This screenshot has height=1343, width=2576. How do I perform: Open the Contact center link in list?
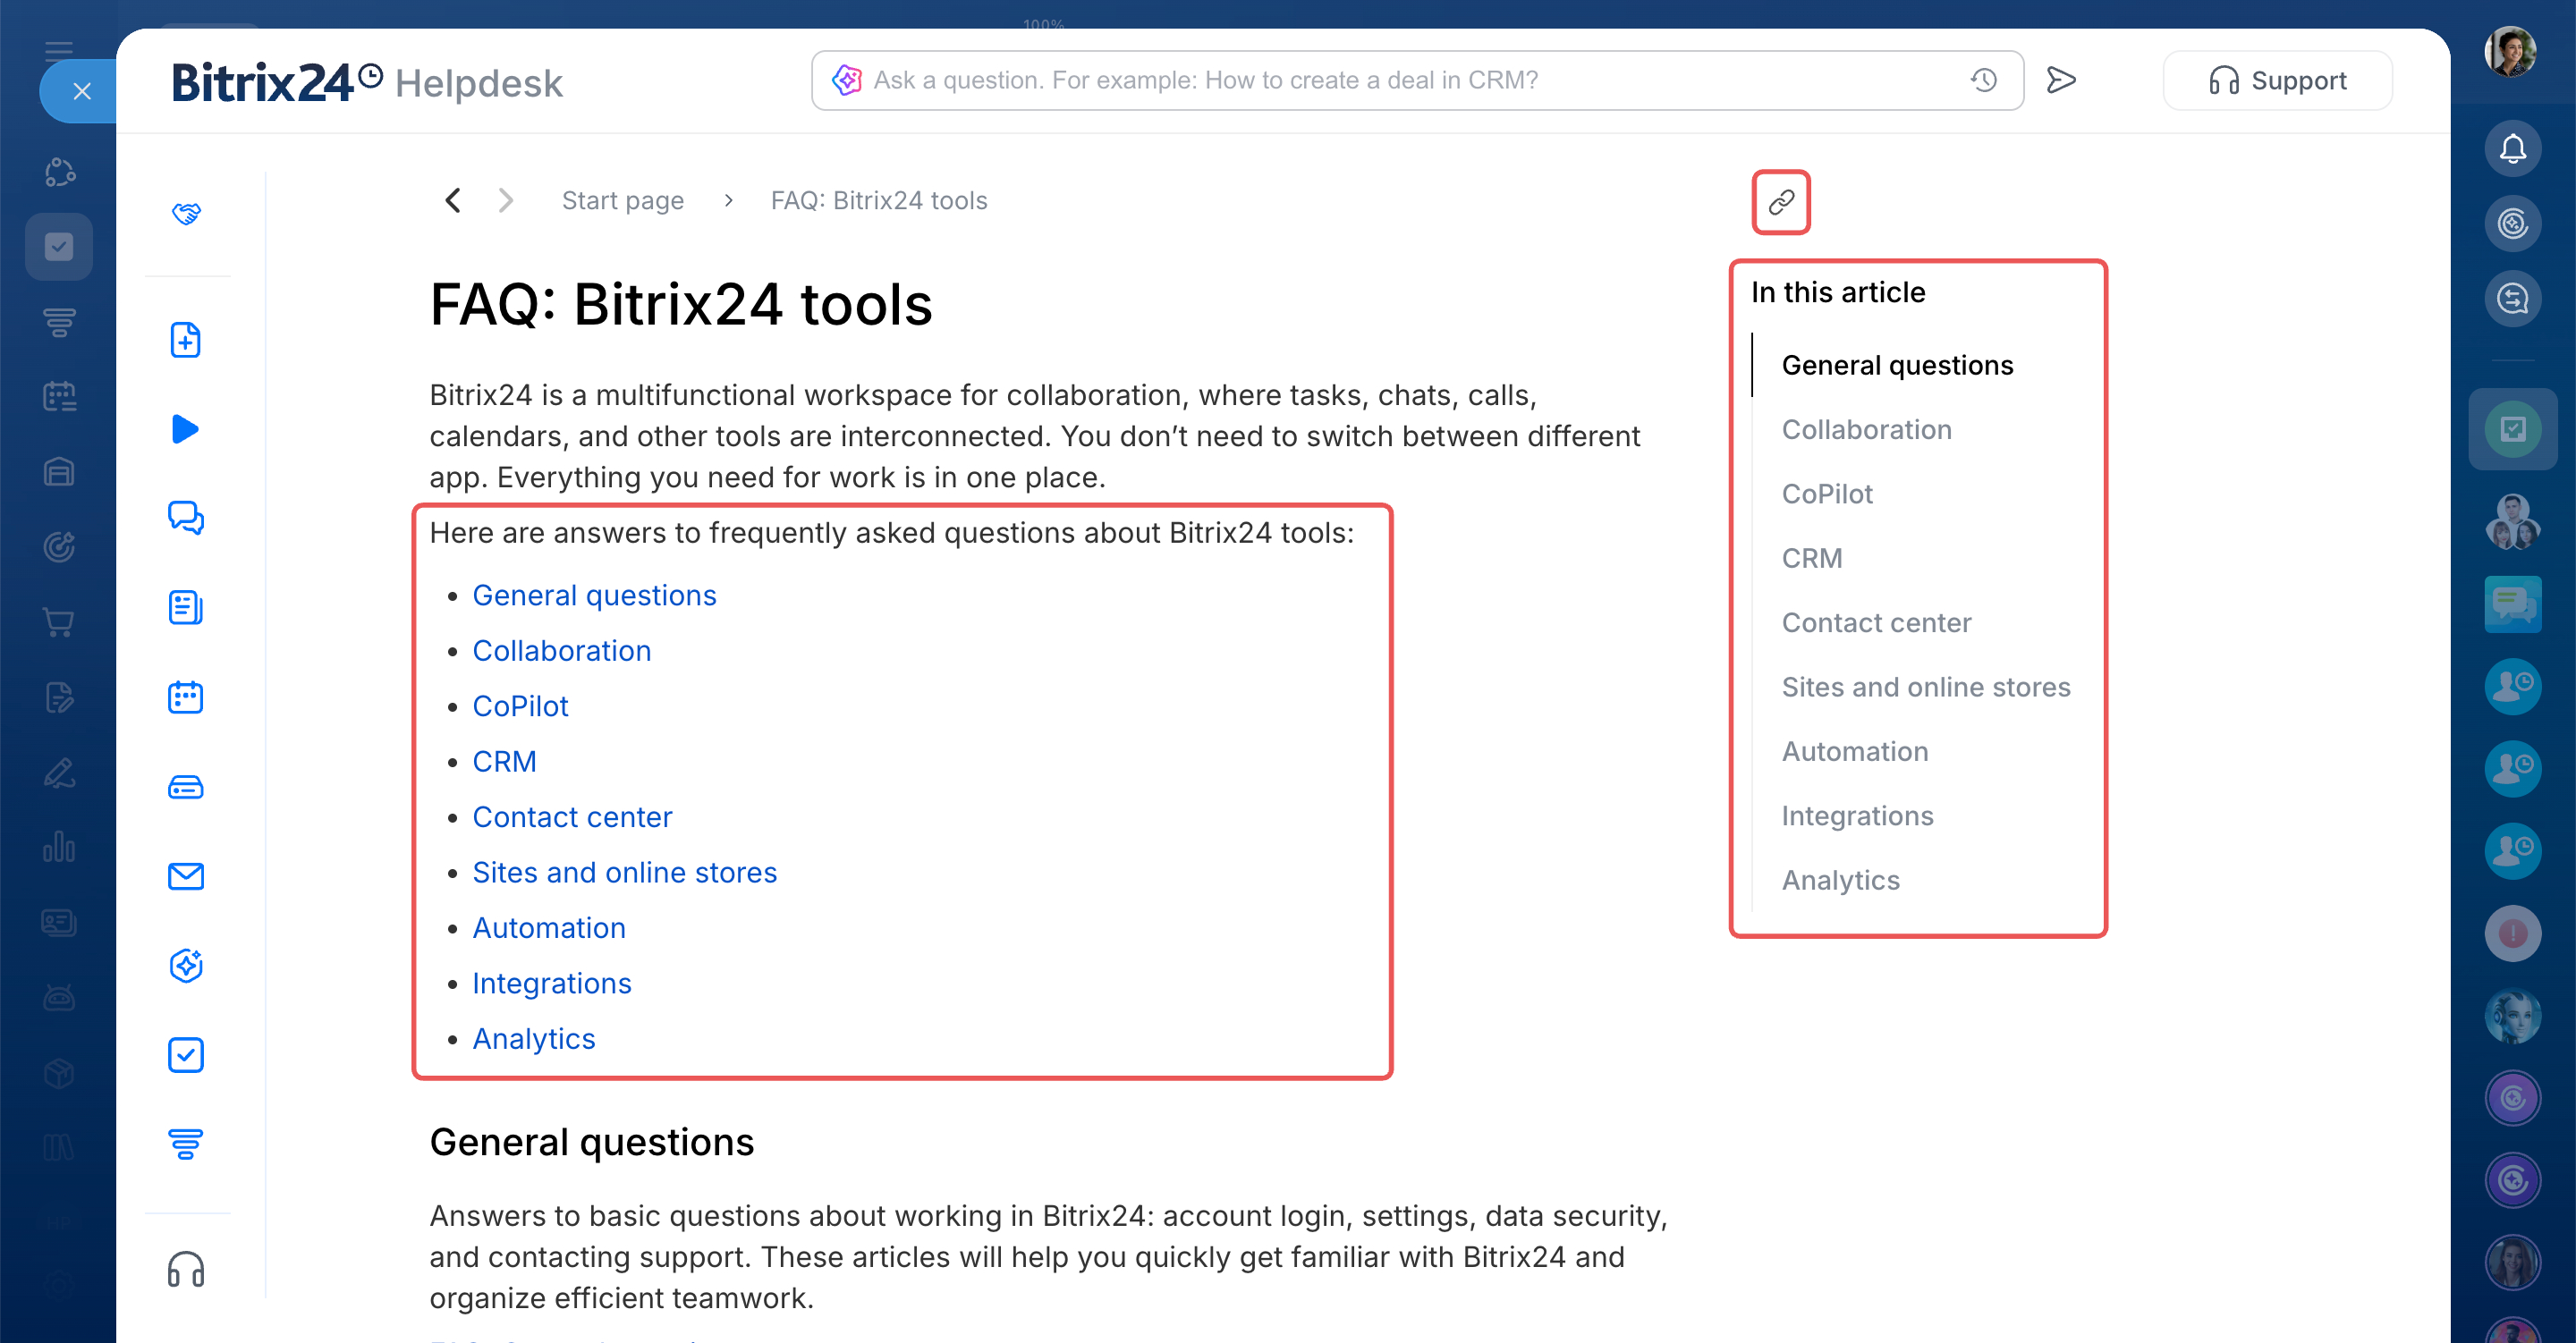572,817
